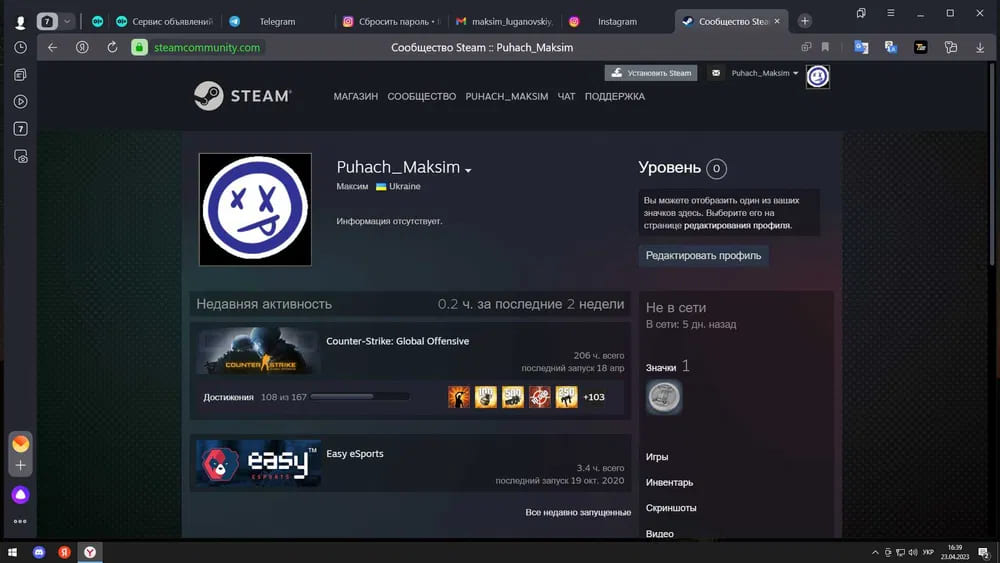Expand the tab group dropdown chevron
The image size is (1000, 563).
tap(67, 22)
